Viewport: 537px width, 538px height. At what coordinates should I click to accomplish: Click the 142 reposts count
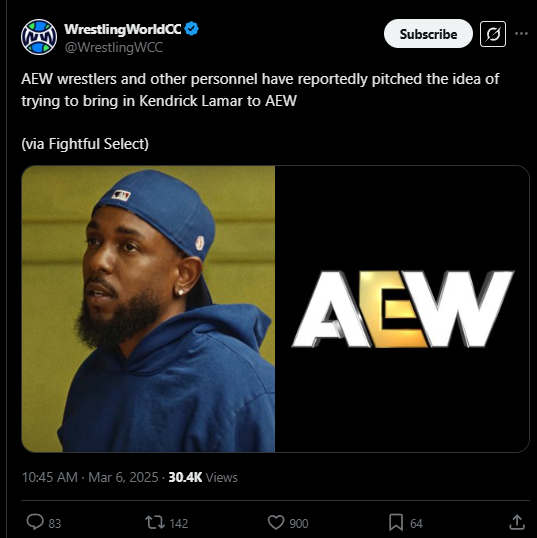point(179,524)
